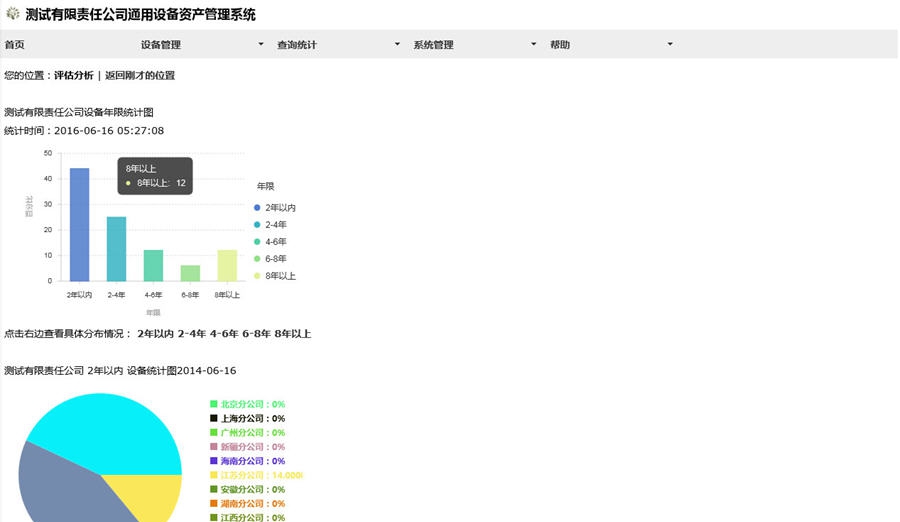The height and width of the screenshot is (522, 900).
Task: Toggle the 2-4年 legend entry
Action: 270,225
